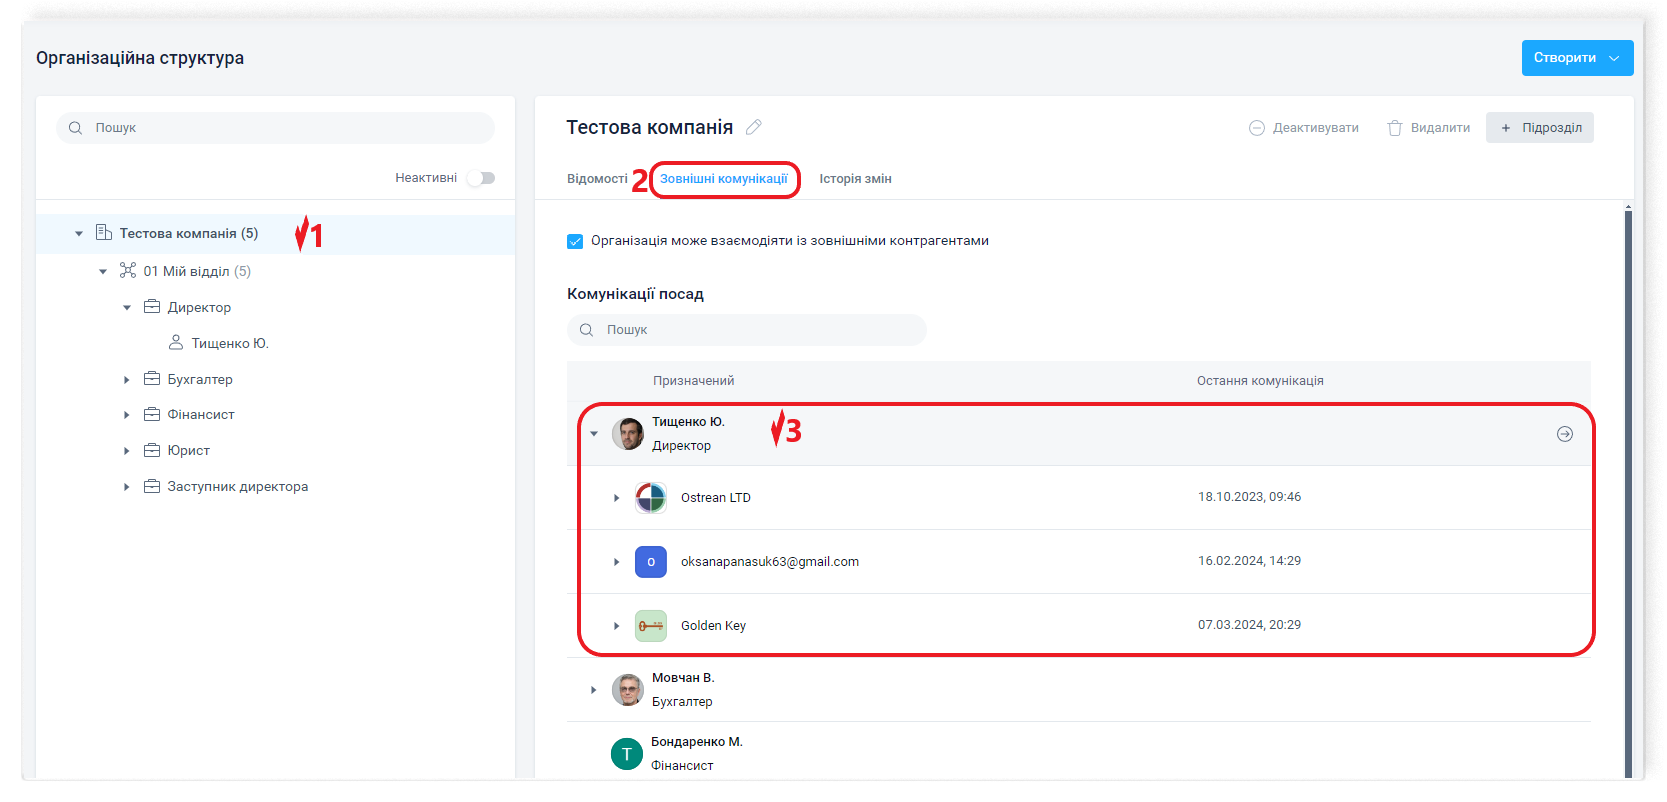Click the blue avatar for oksanapanasuk63@gmail.com
This screenshot has width=1667, height=802.
[650, 562]
